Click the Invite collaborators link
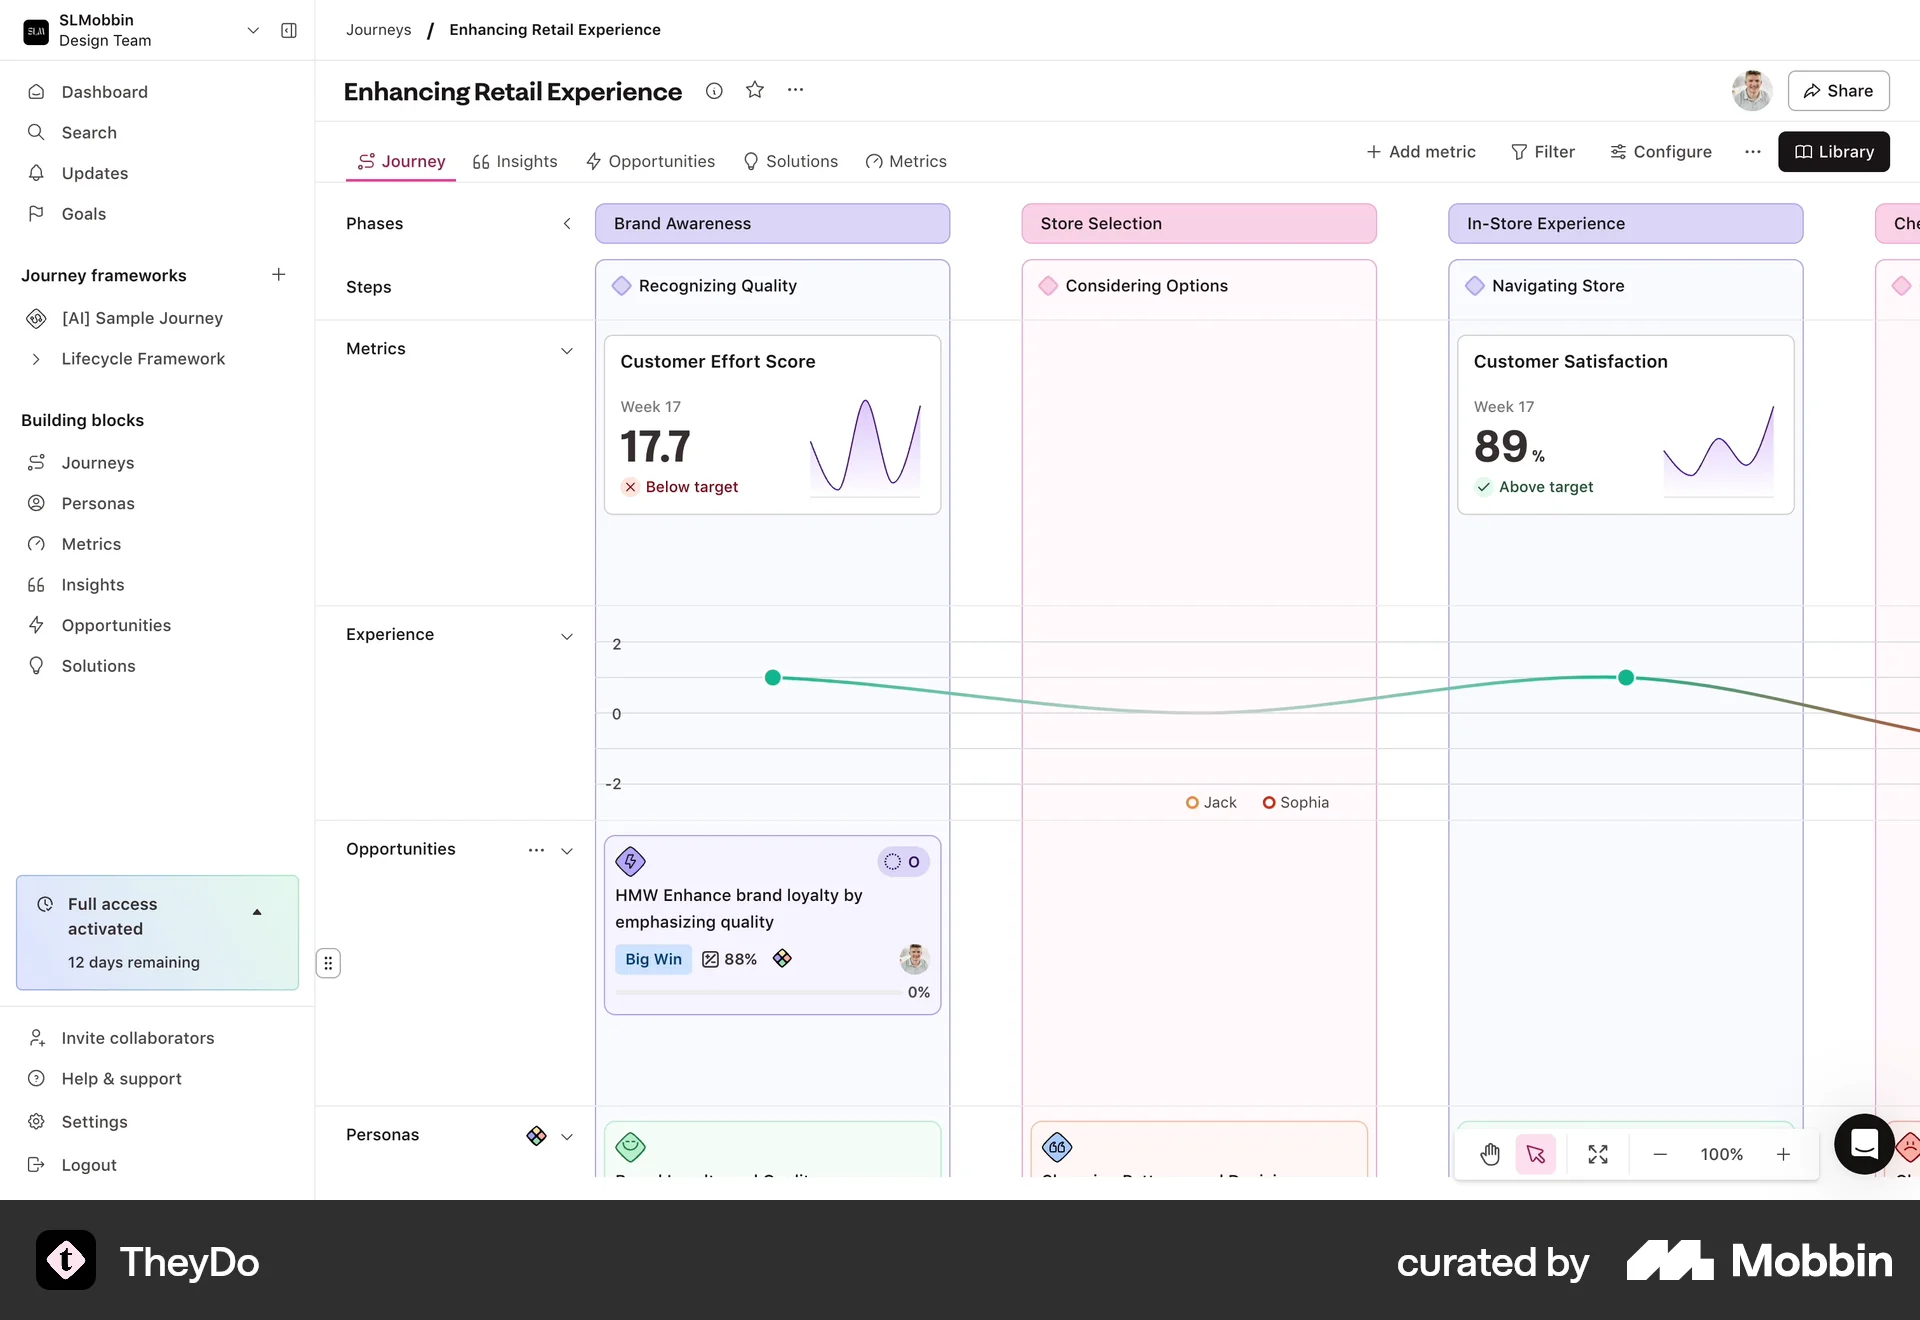1920x1320 pixels. pyautogui.click(x=137, y=1038)
